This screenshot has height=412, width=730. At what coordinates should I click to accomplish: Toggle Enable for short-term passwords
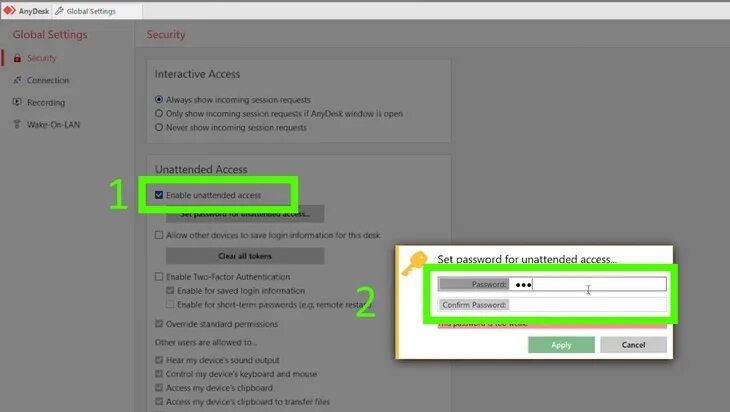click(x=170, y=304)
